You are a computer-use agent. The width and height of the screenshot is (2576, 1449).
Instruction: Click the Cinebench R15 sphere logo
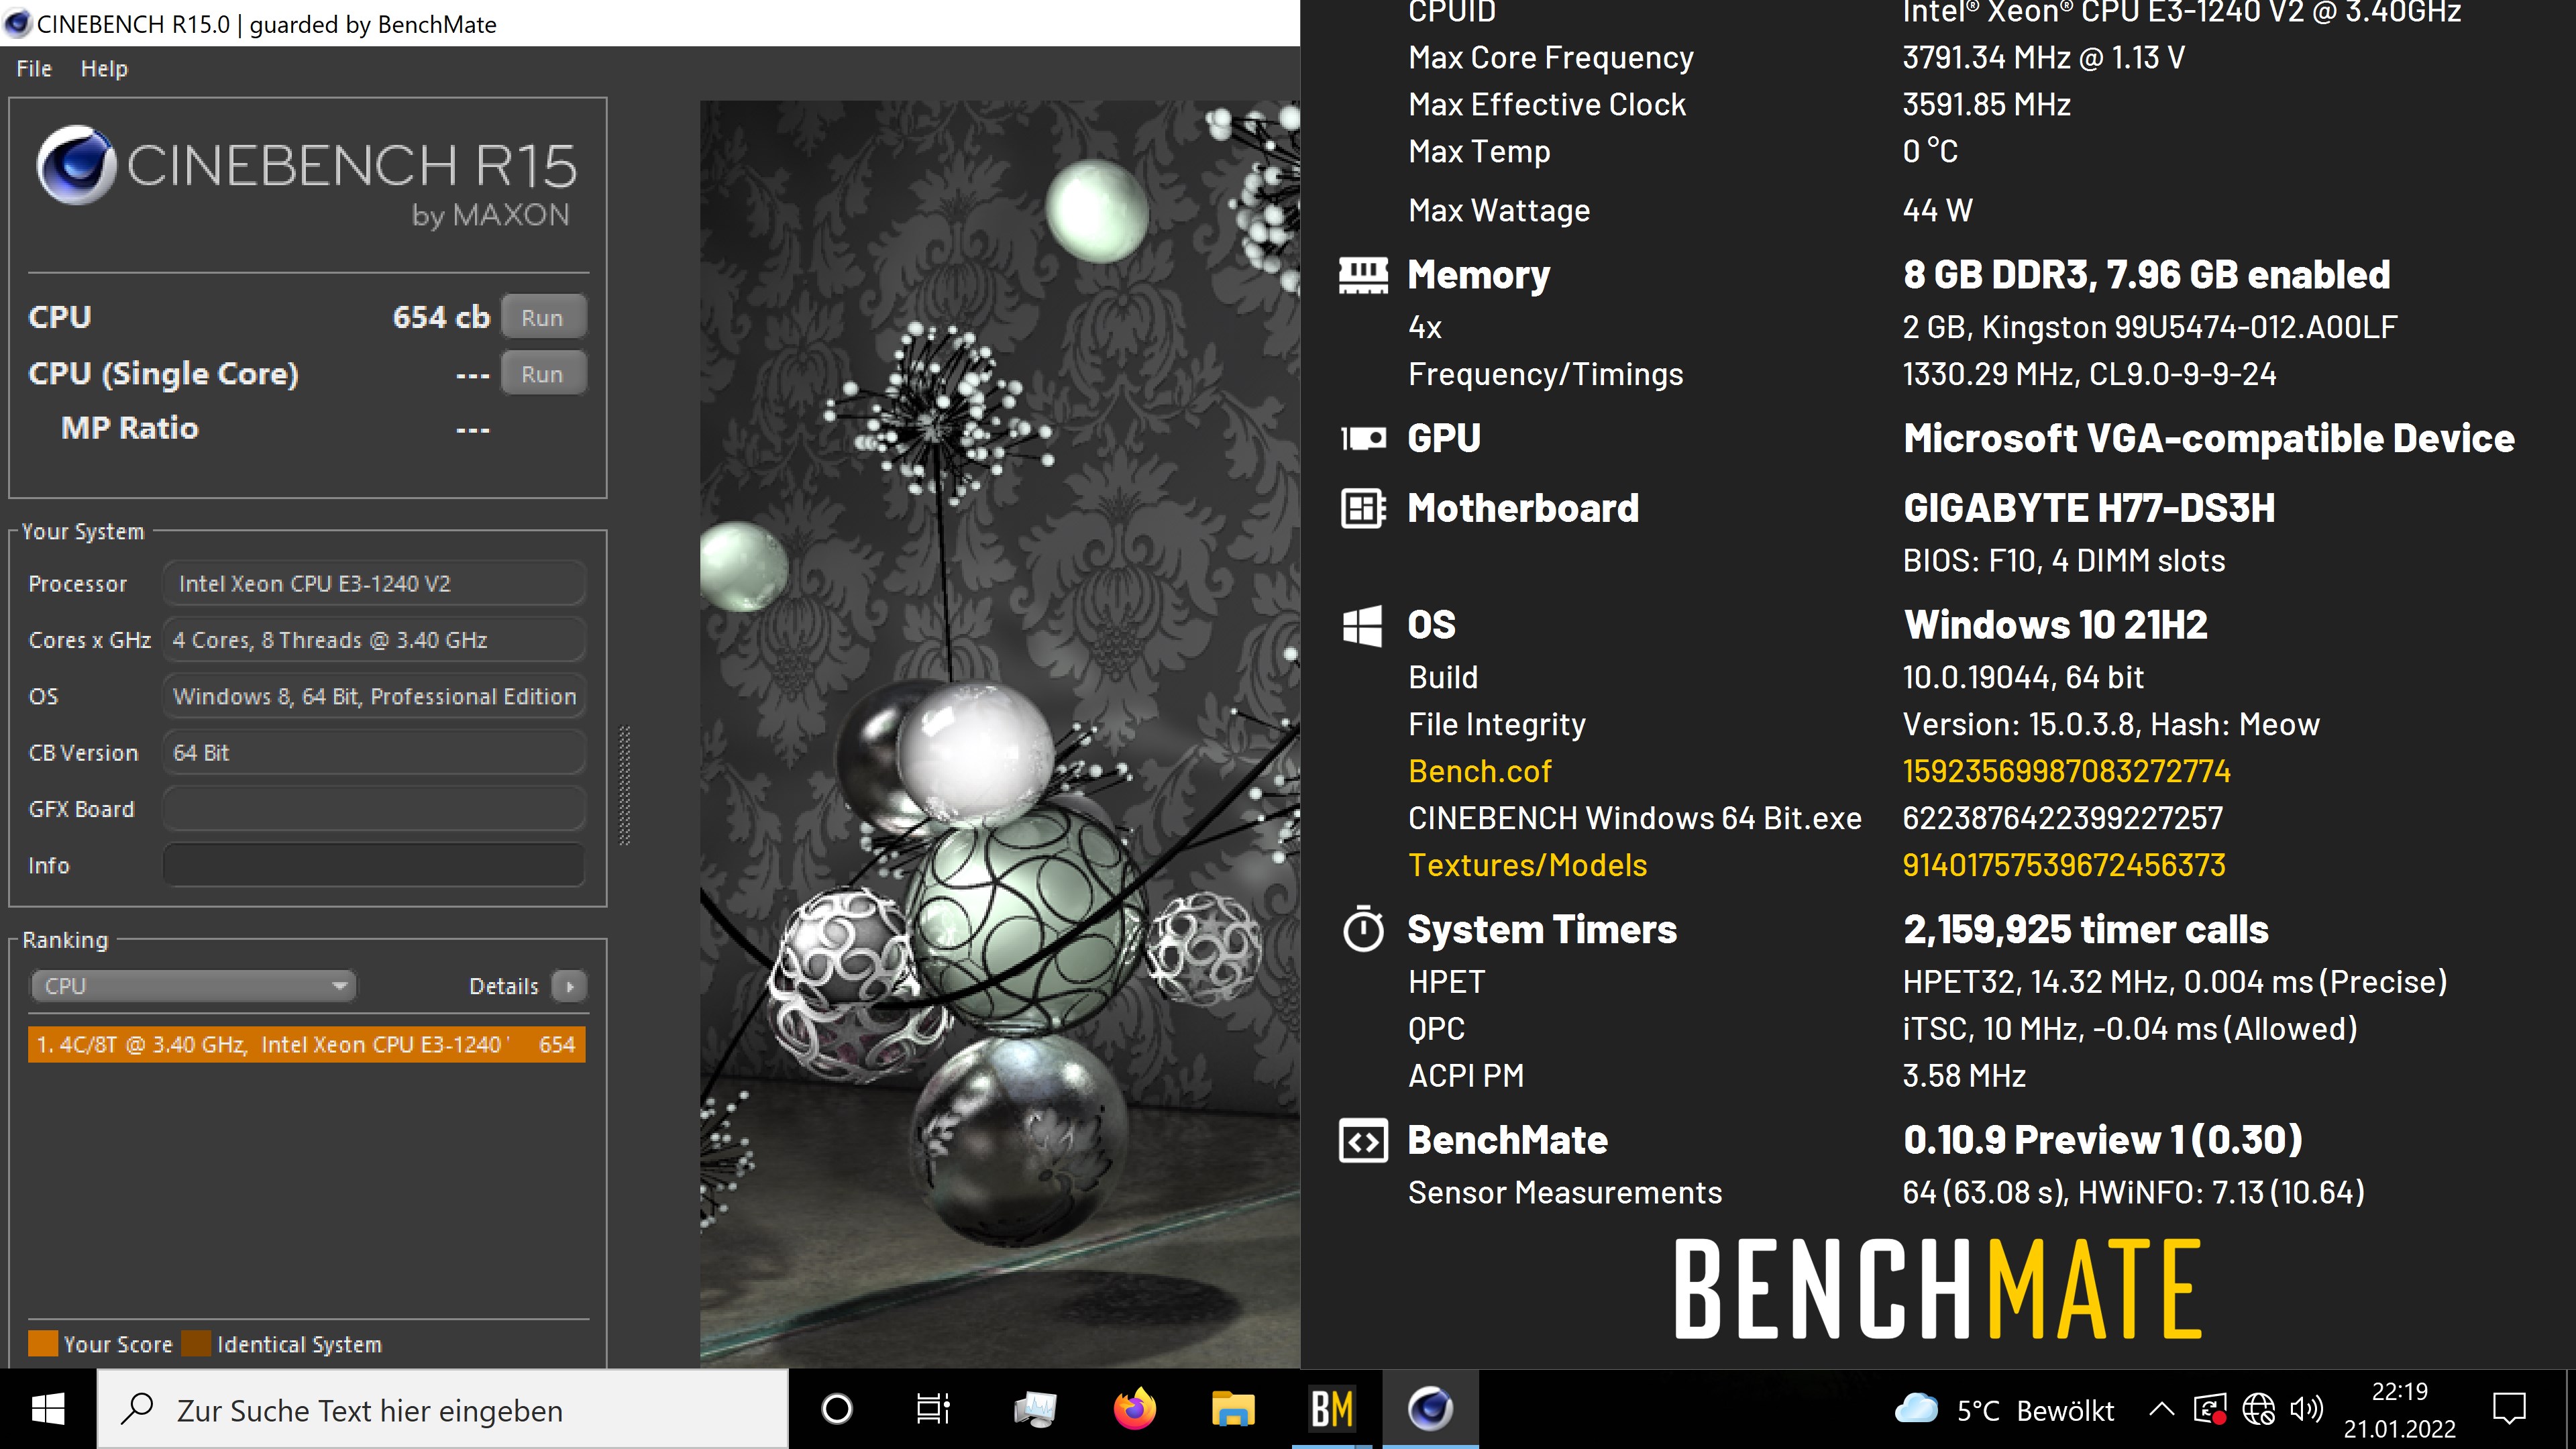76,165
